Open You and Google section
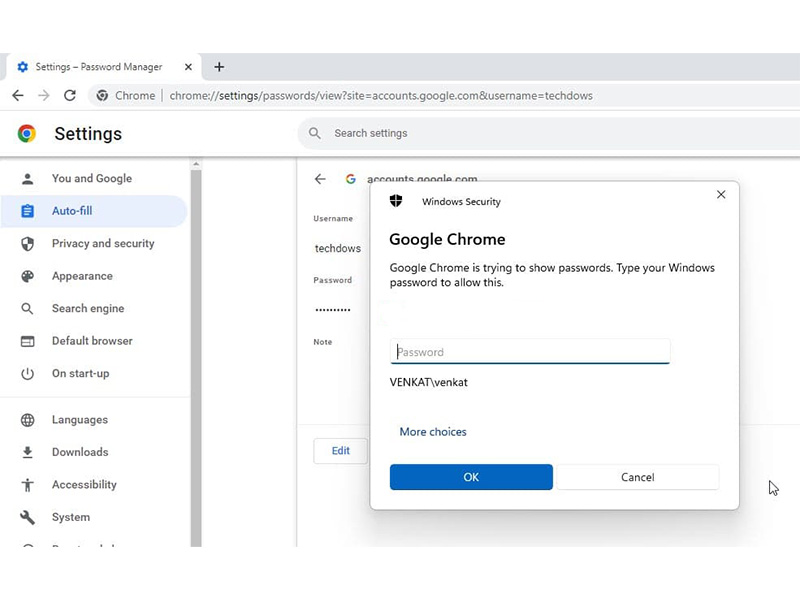The width and height of the screenshot is (800, 600). coord(92,178)
